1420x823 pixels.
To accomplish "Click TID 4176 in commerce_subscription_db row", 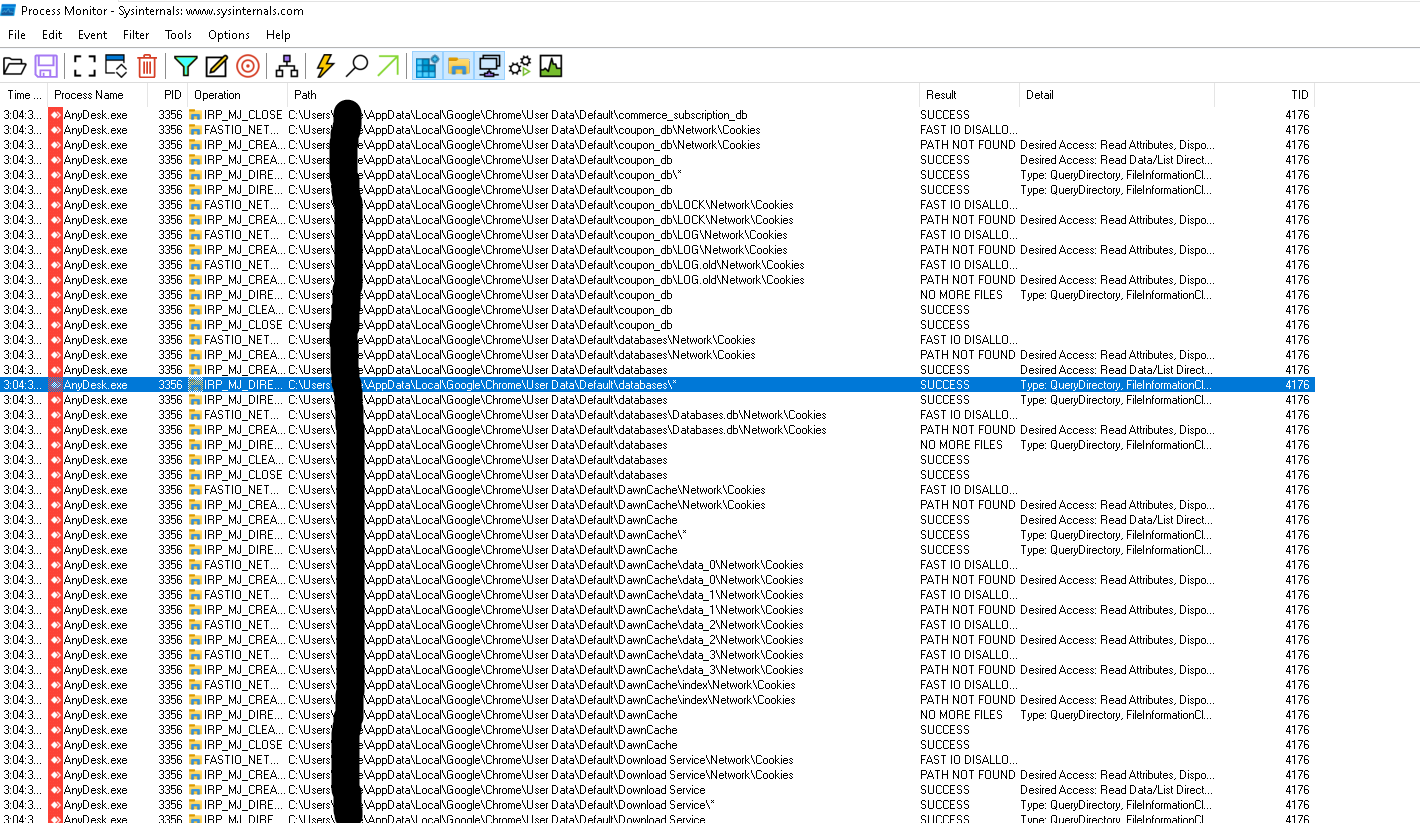I will tap(1297, 115).
